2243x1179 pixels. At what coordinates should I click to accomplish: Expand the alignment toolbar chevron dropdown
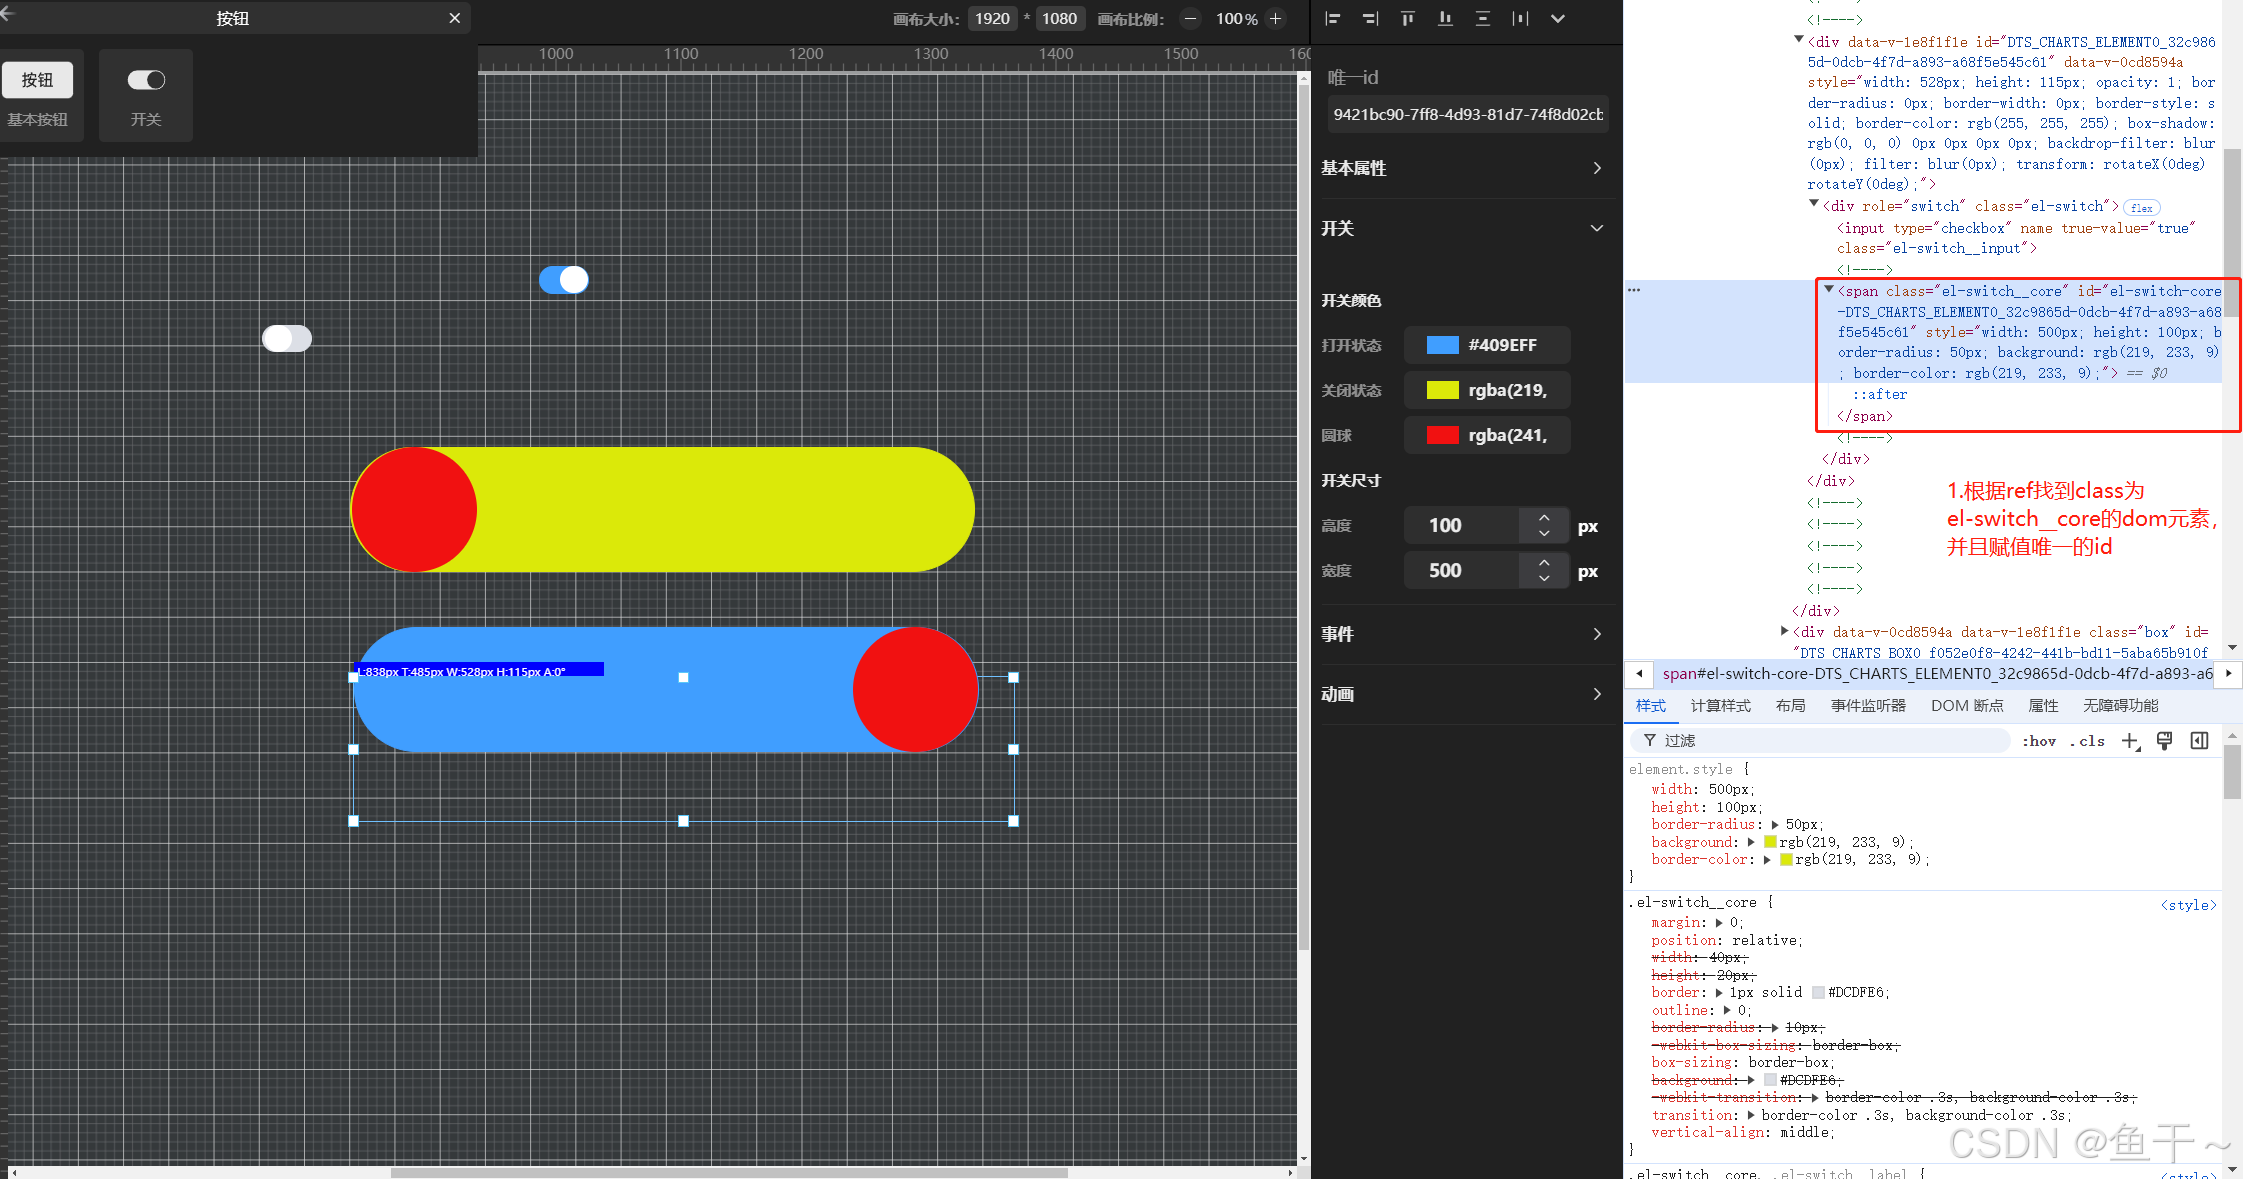pyautogui.click(x=1558, y=18)
